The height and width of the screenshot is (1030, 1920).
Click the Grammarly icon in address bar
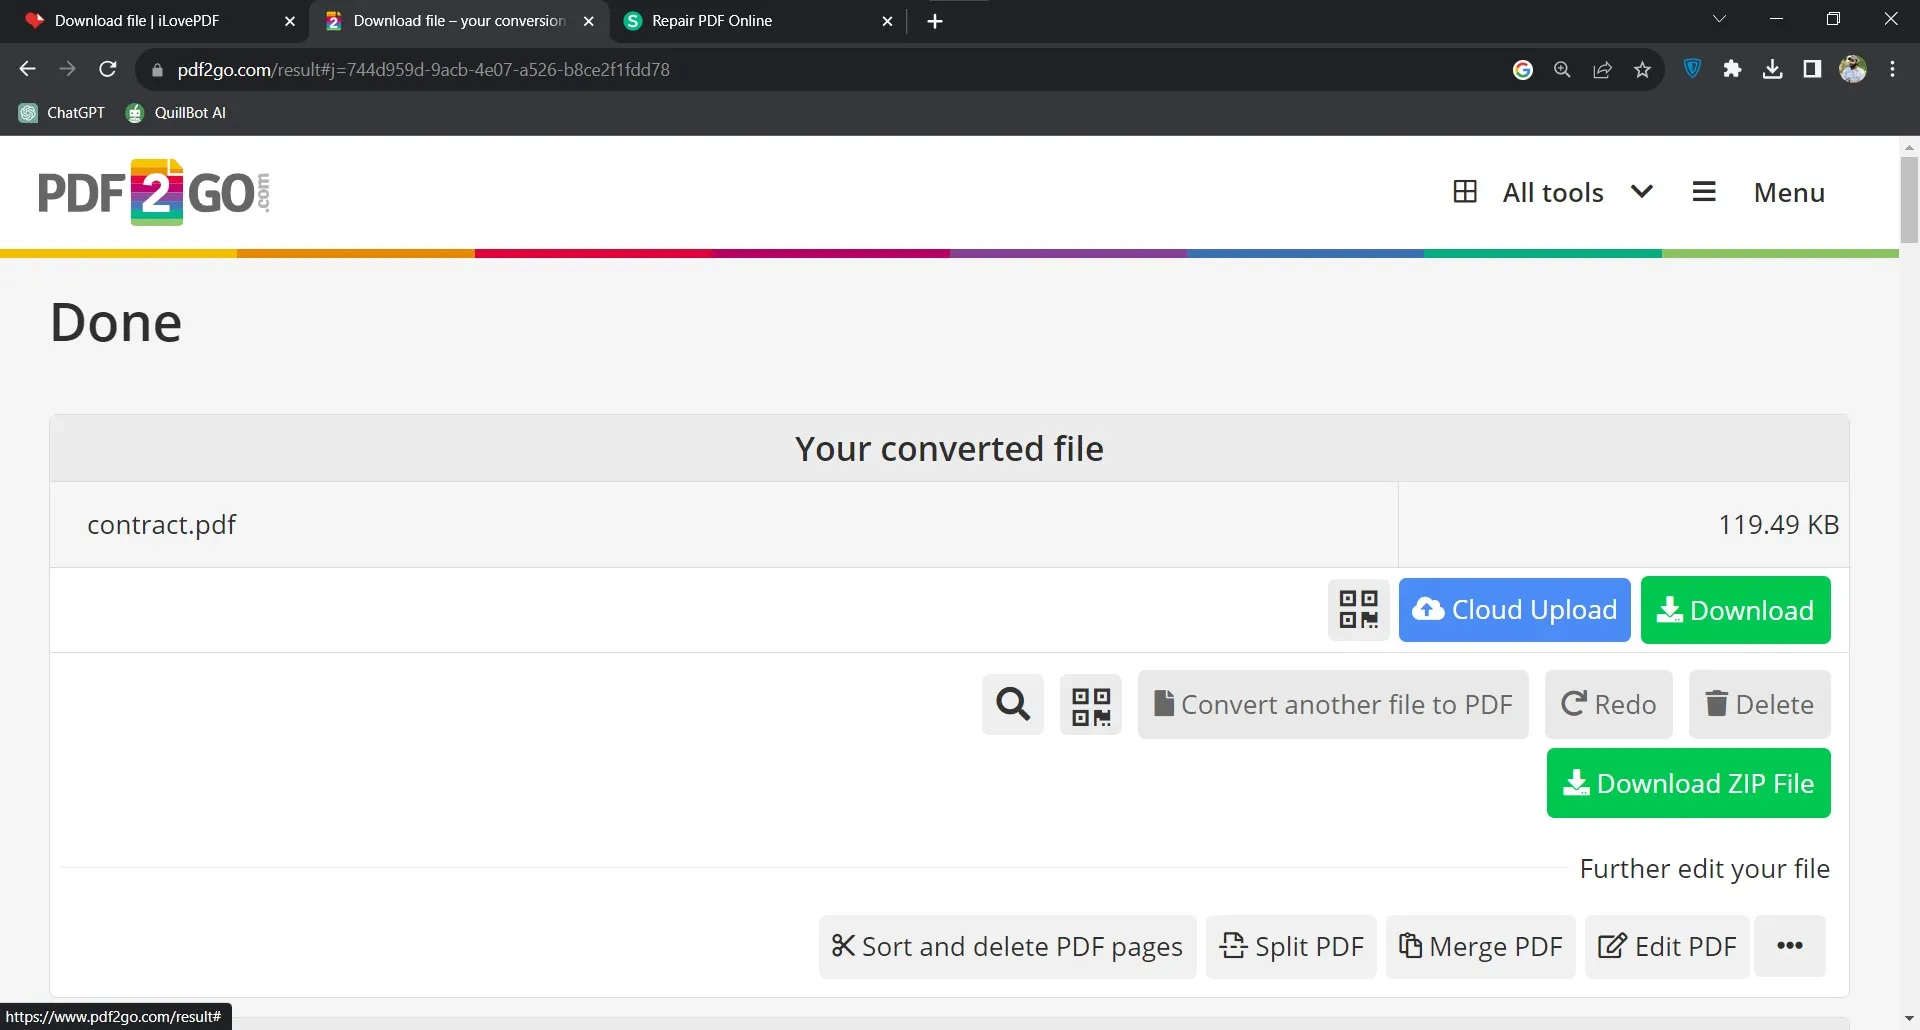1523,69
